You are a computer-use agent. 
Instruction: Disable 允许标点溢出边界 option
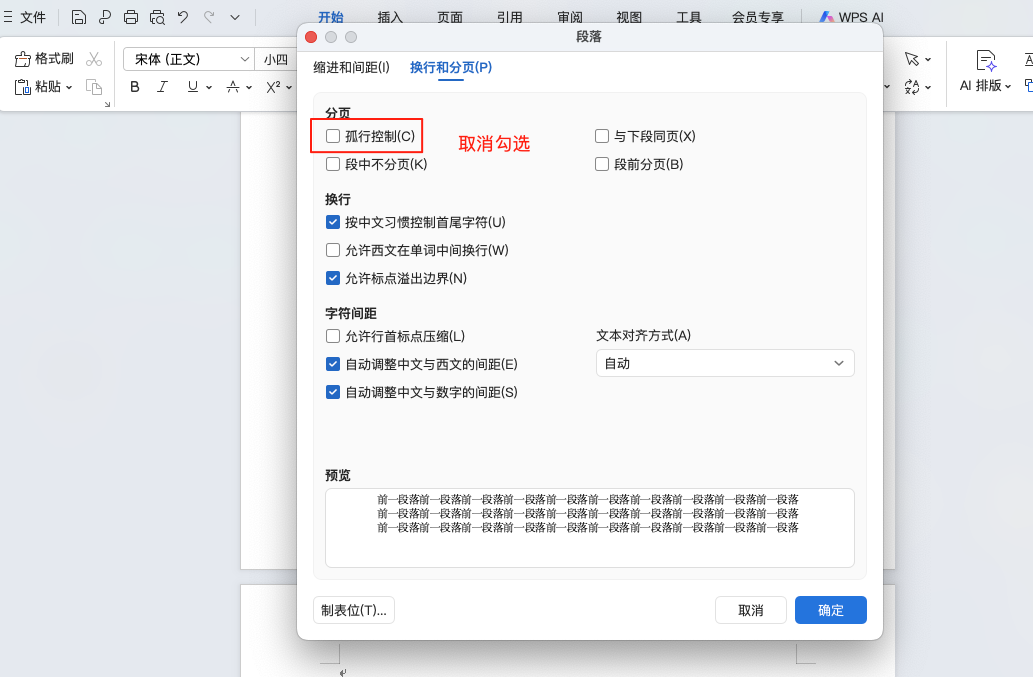pyautogui.click(x=332, y=278)
